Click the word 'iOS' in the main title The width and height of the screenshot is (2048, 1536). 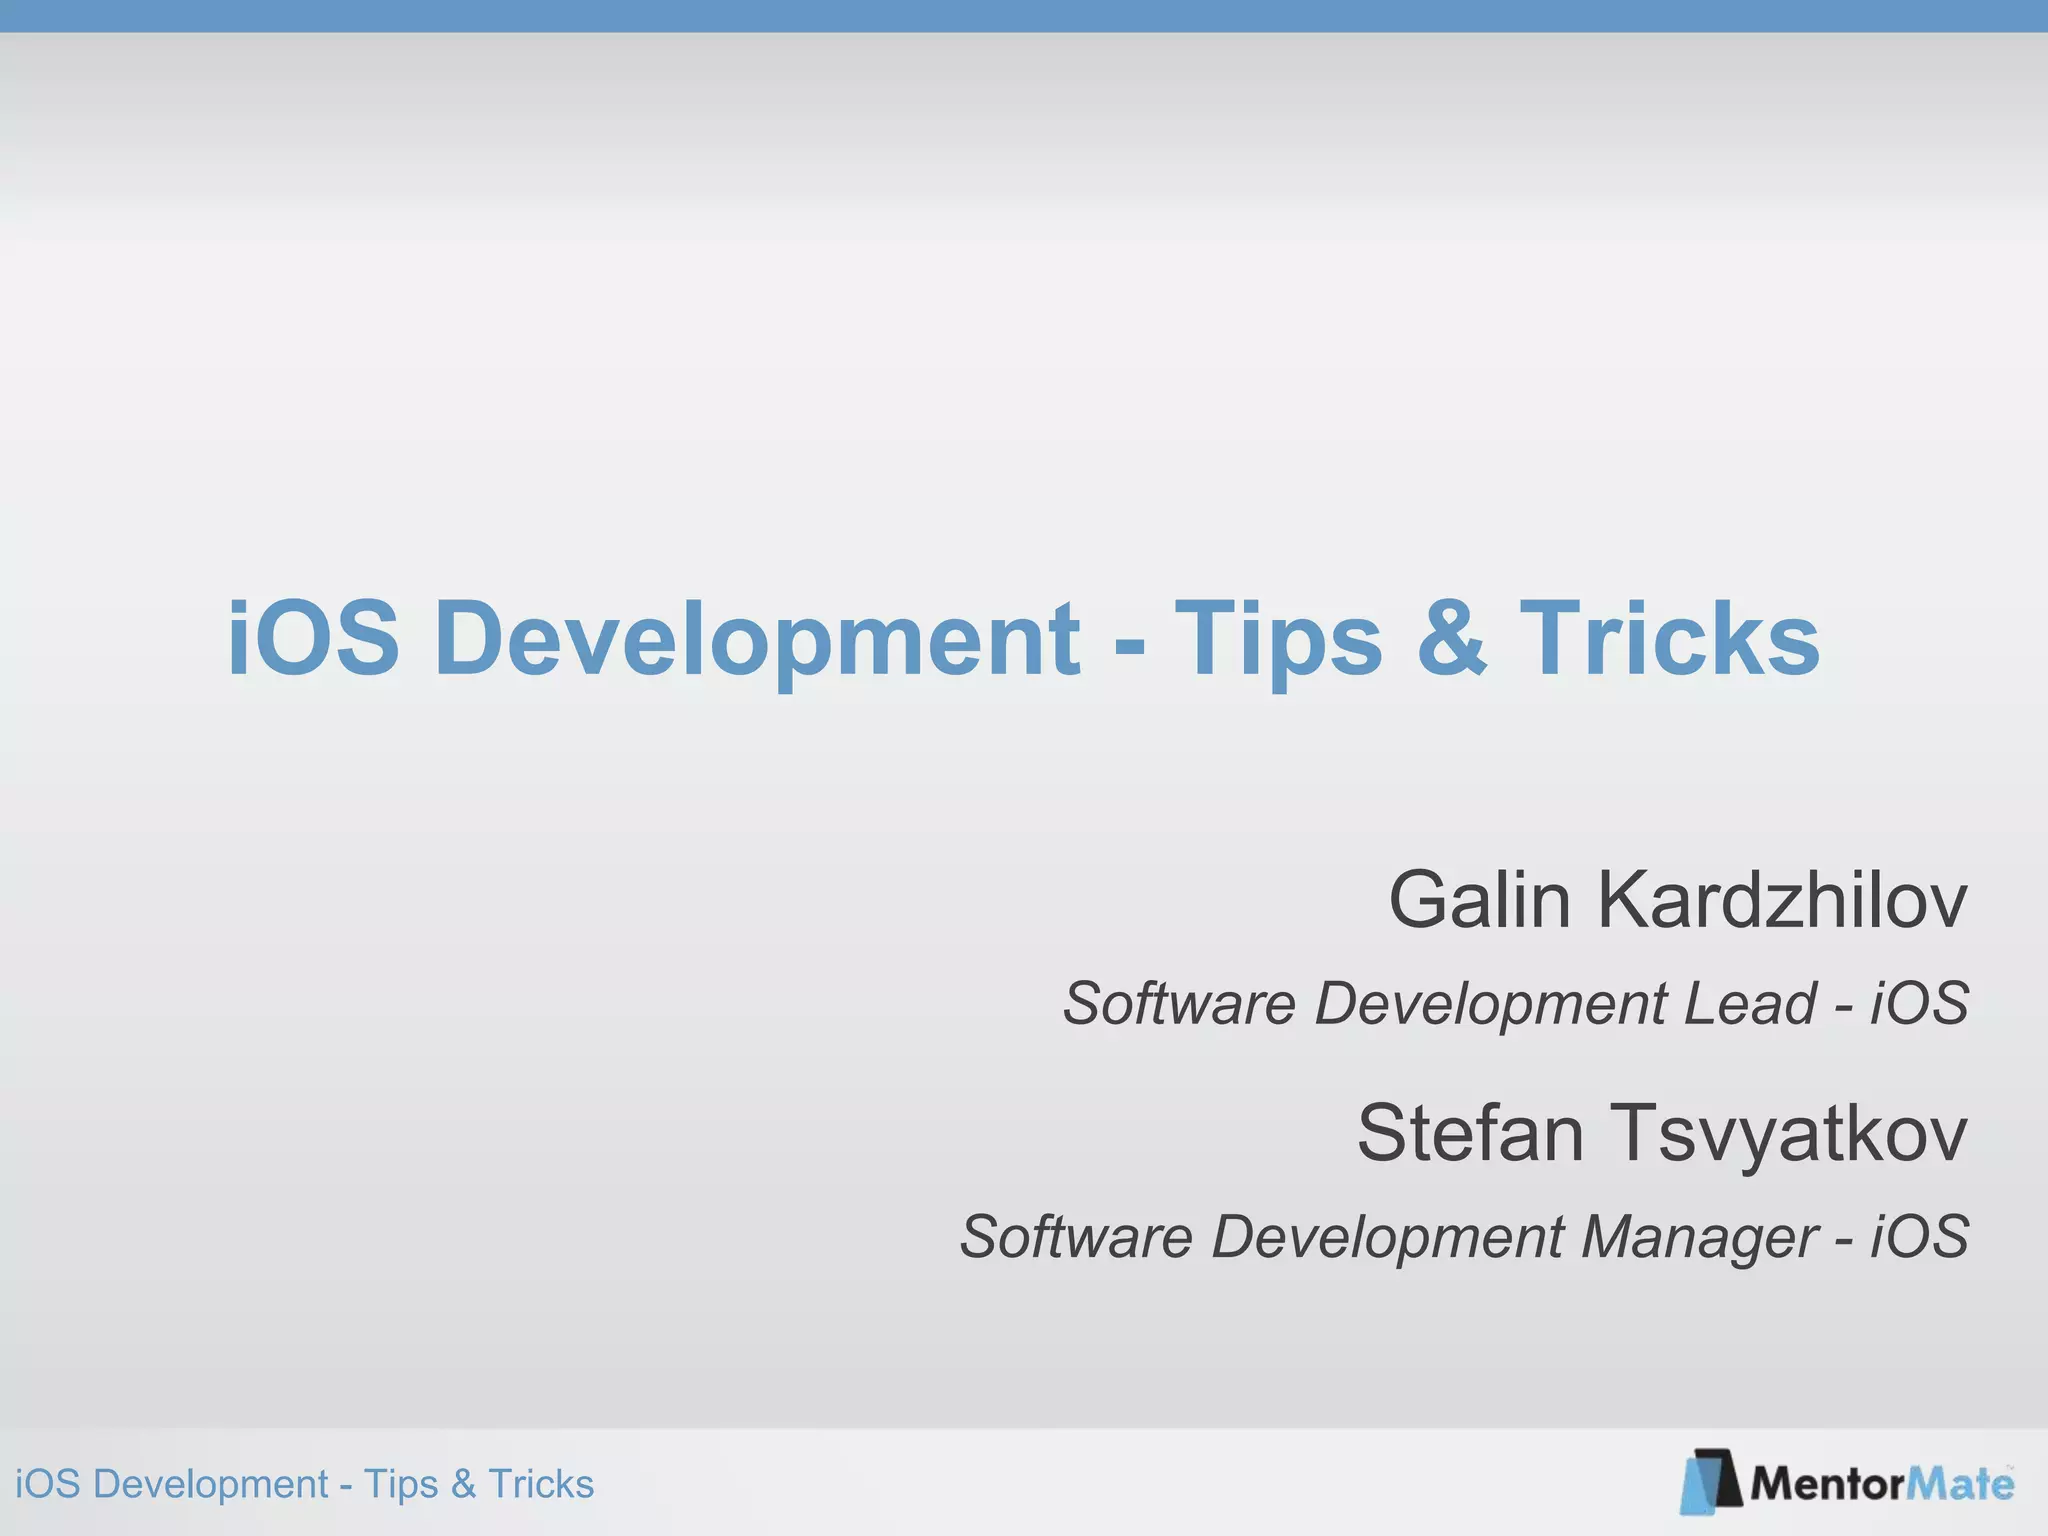coord(314,638)
